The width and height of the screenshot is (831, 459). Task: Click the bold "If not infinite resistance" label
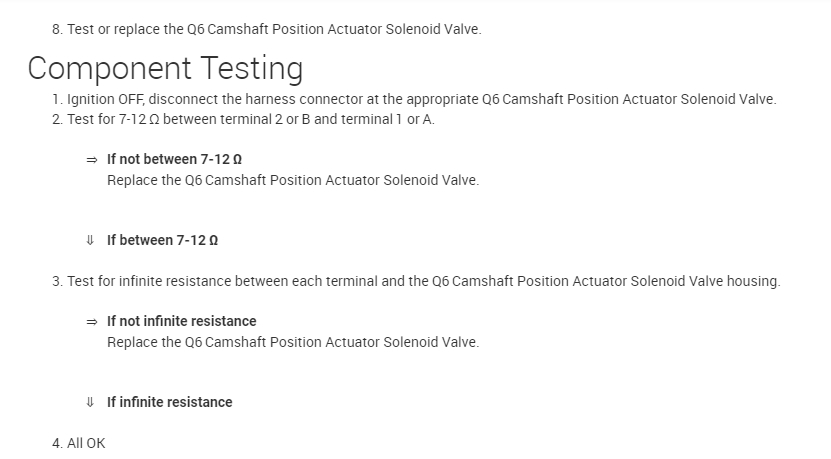[x=181, y=321]
